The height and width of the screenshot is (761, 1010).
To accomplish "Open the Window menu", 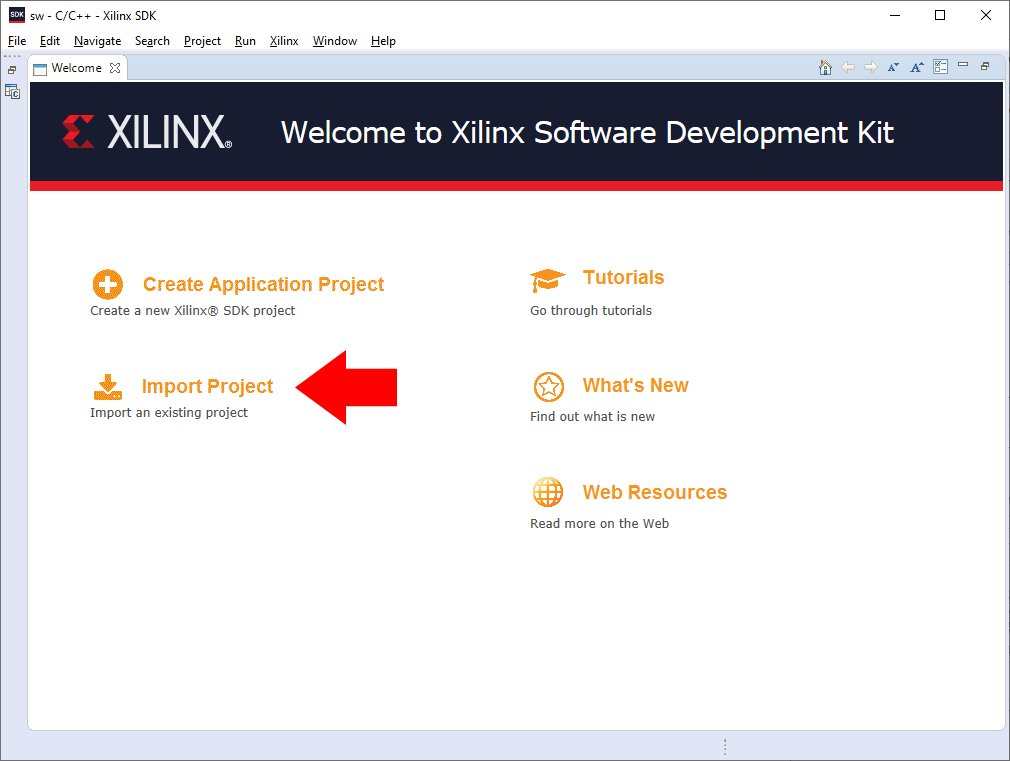I will [x=334, y=41].
